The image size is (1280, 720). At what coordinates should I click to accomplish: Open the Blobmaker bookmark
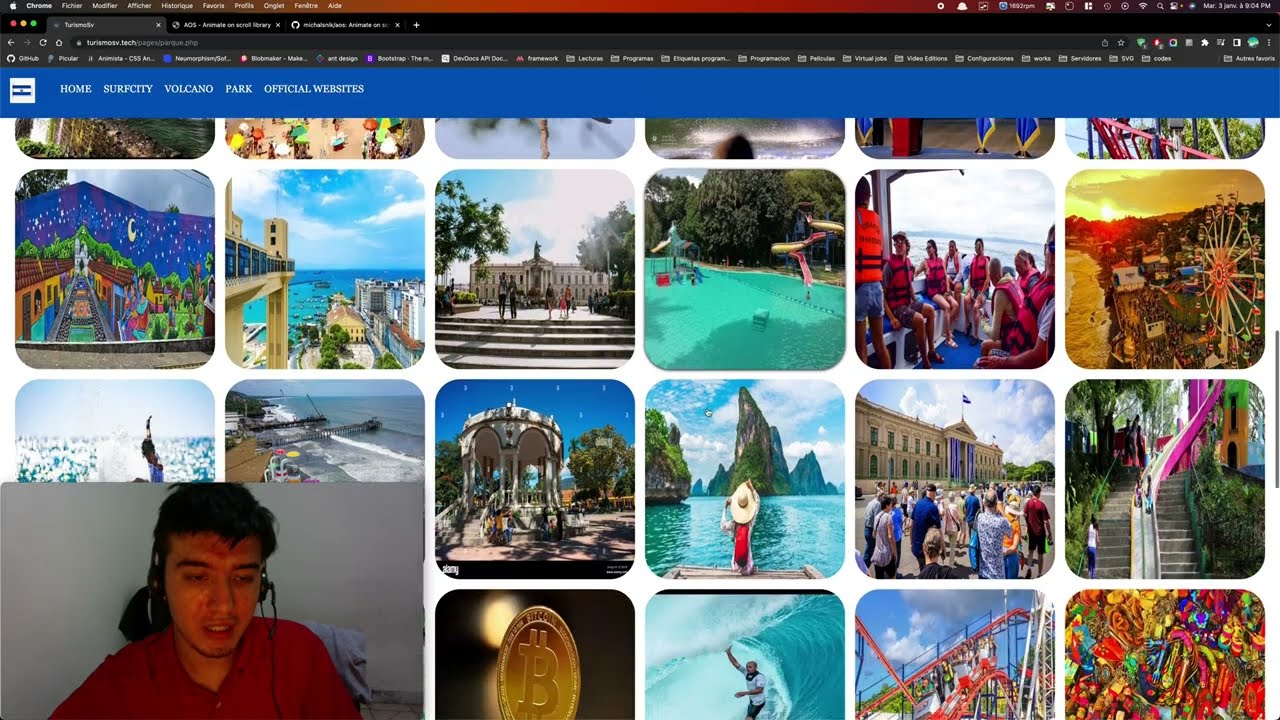tap(274, 58)
